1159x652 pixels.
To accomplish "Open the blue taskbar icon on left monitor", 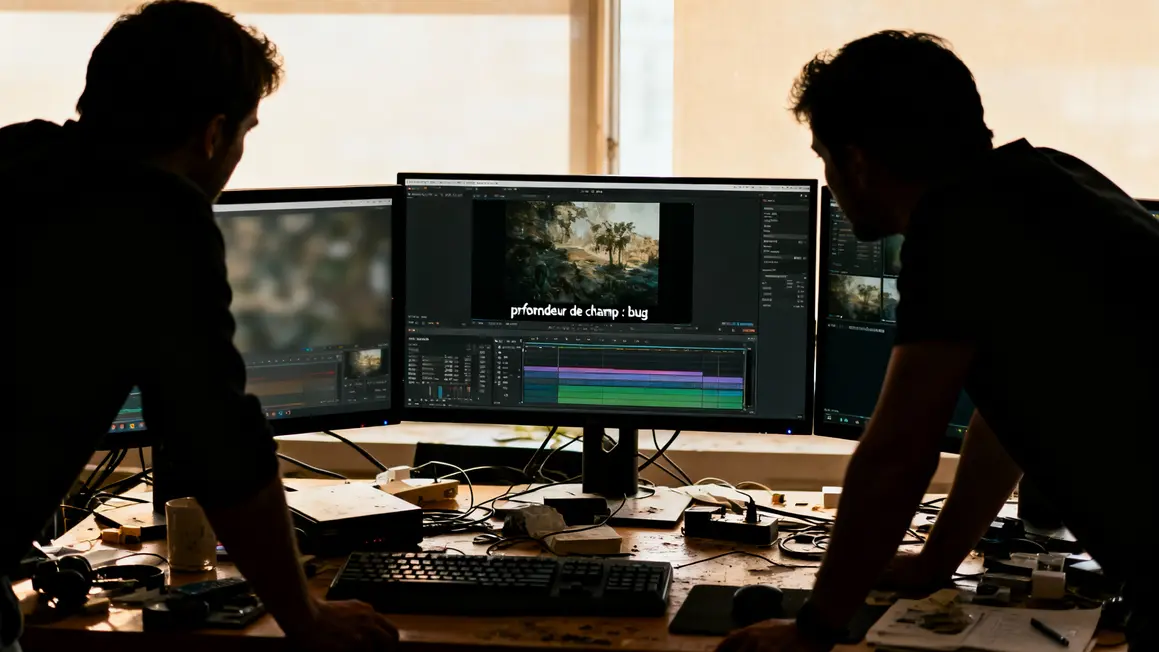I will coord(281,413).
